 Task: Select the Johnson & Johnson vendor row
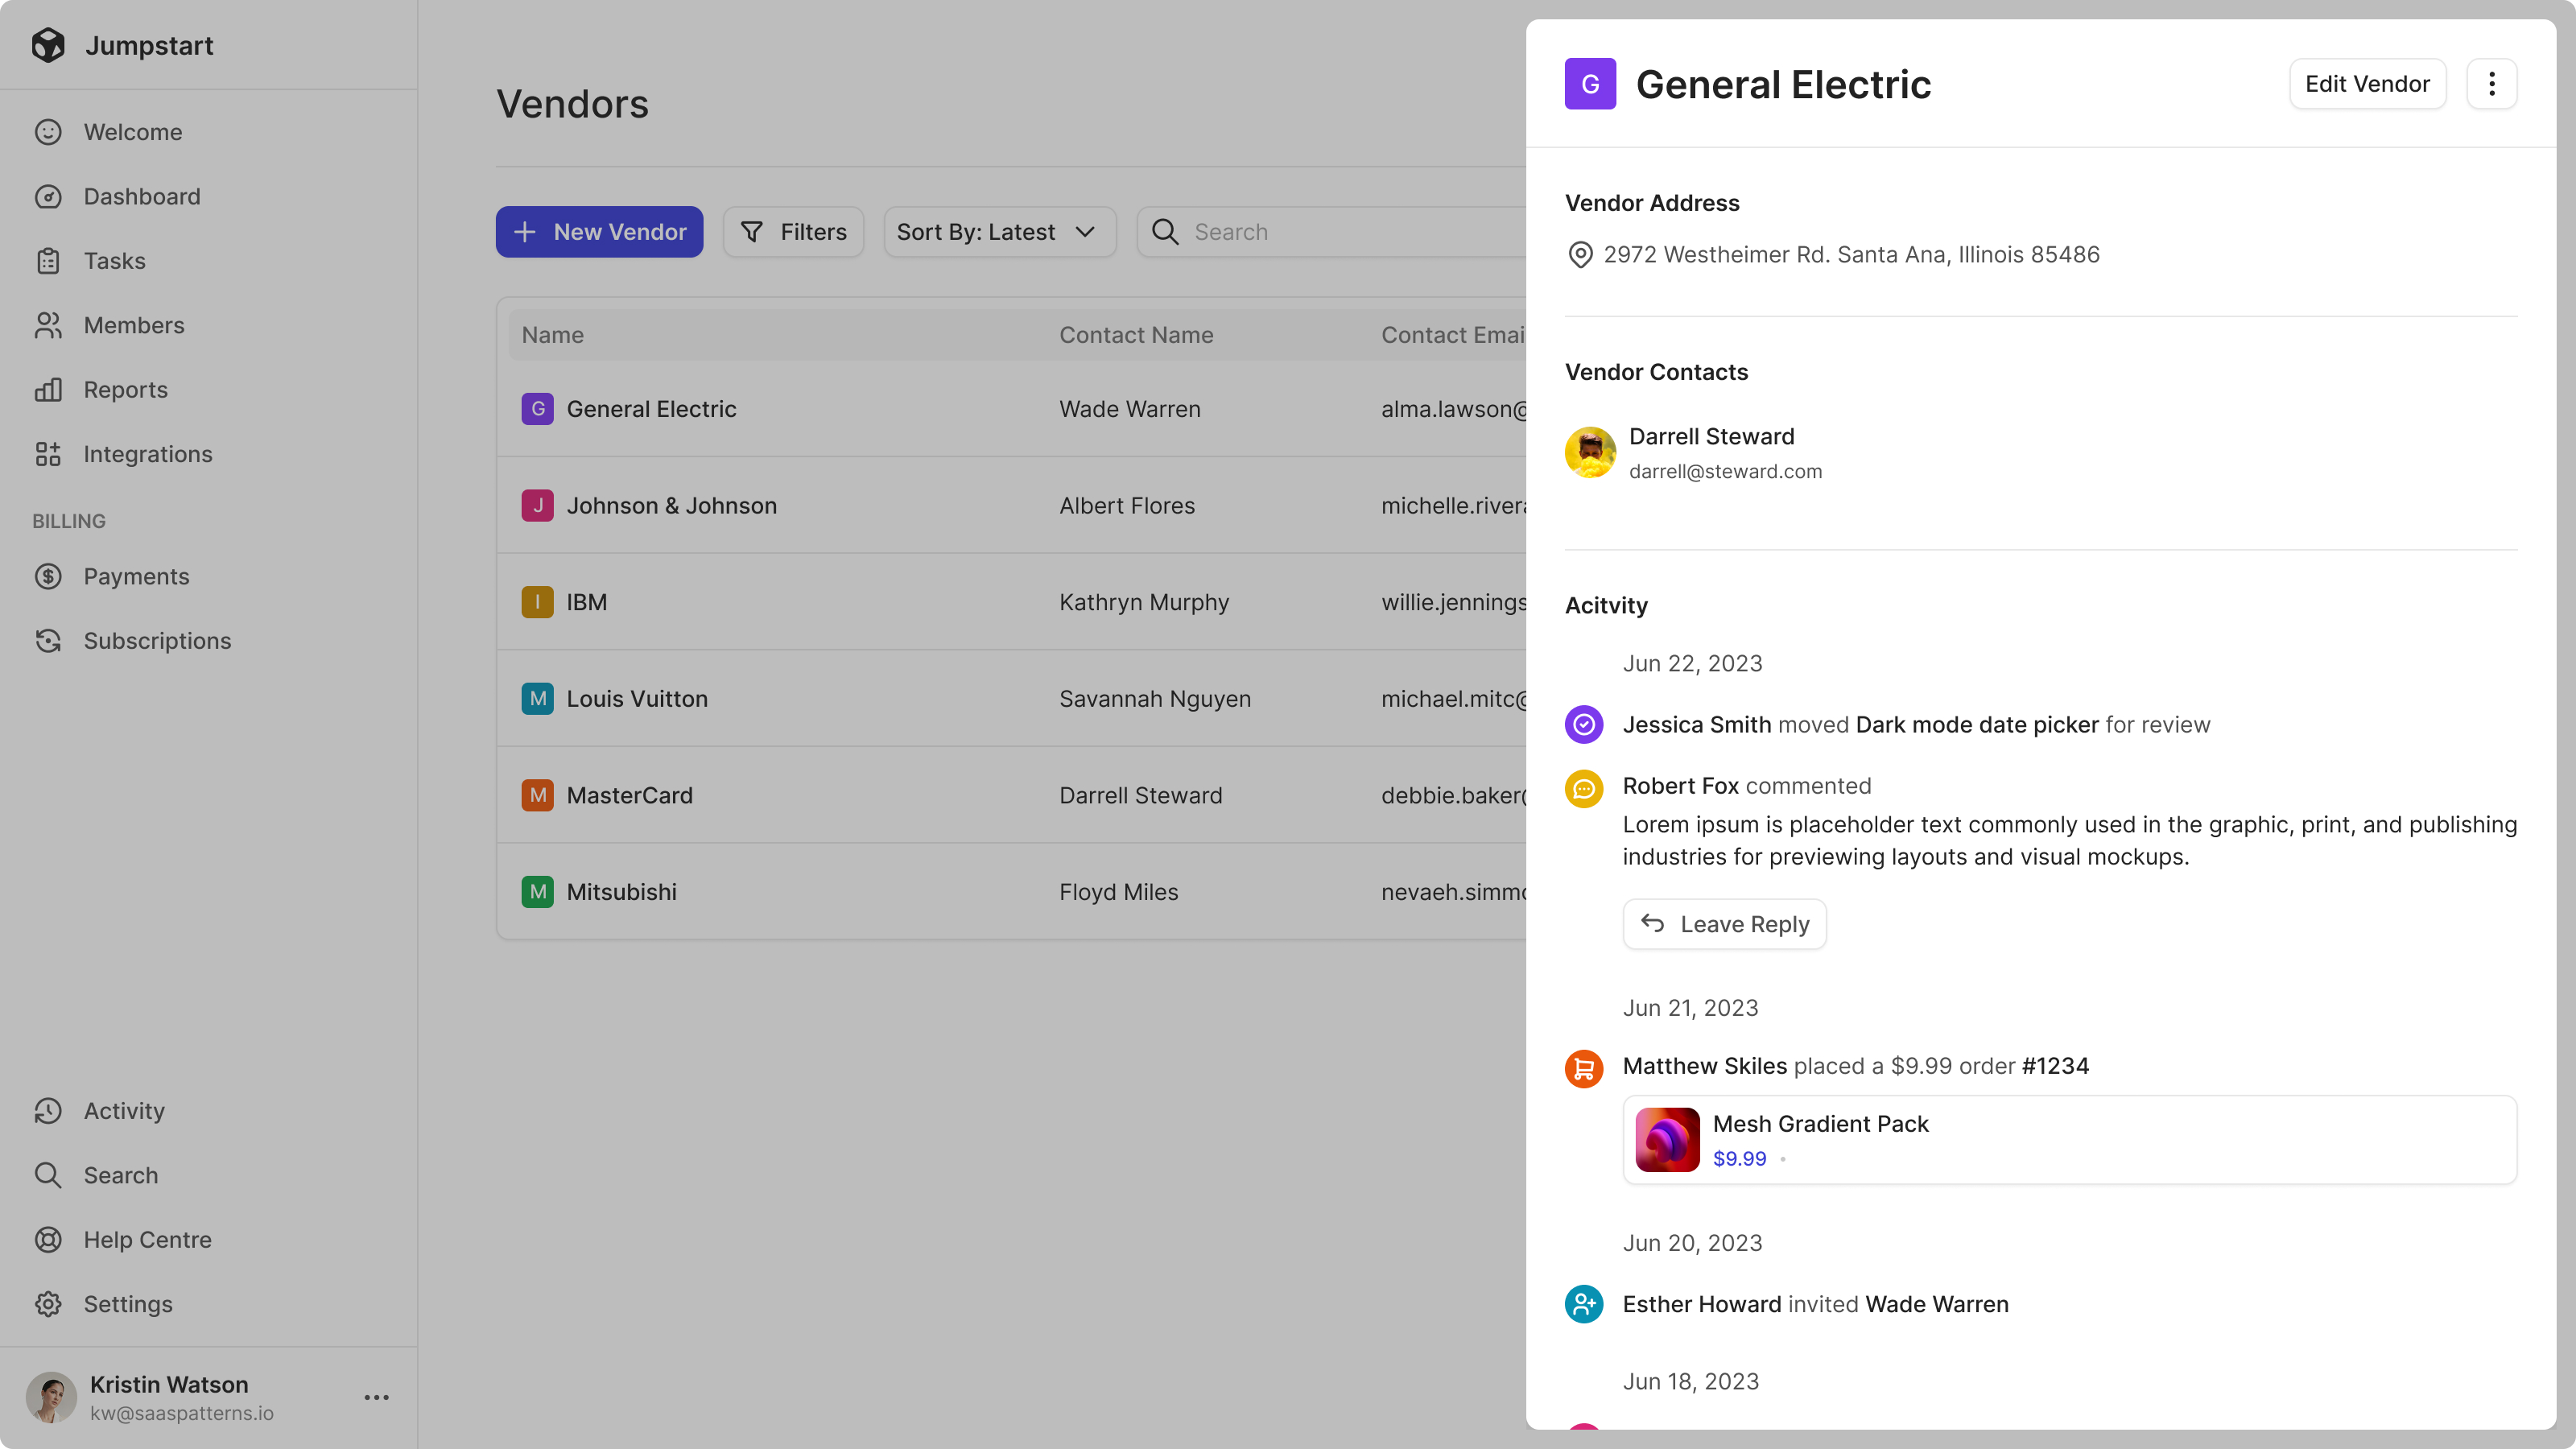point(1011,506)
